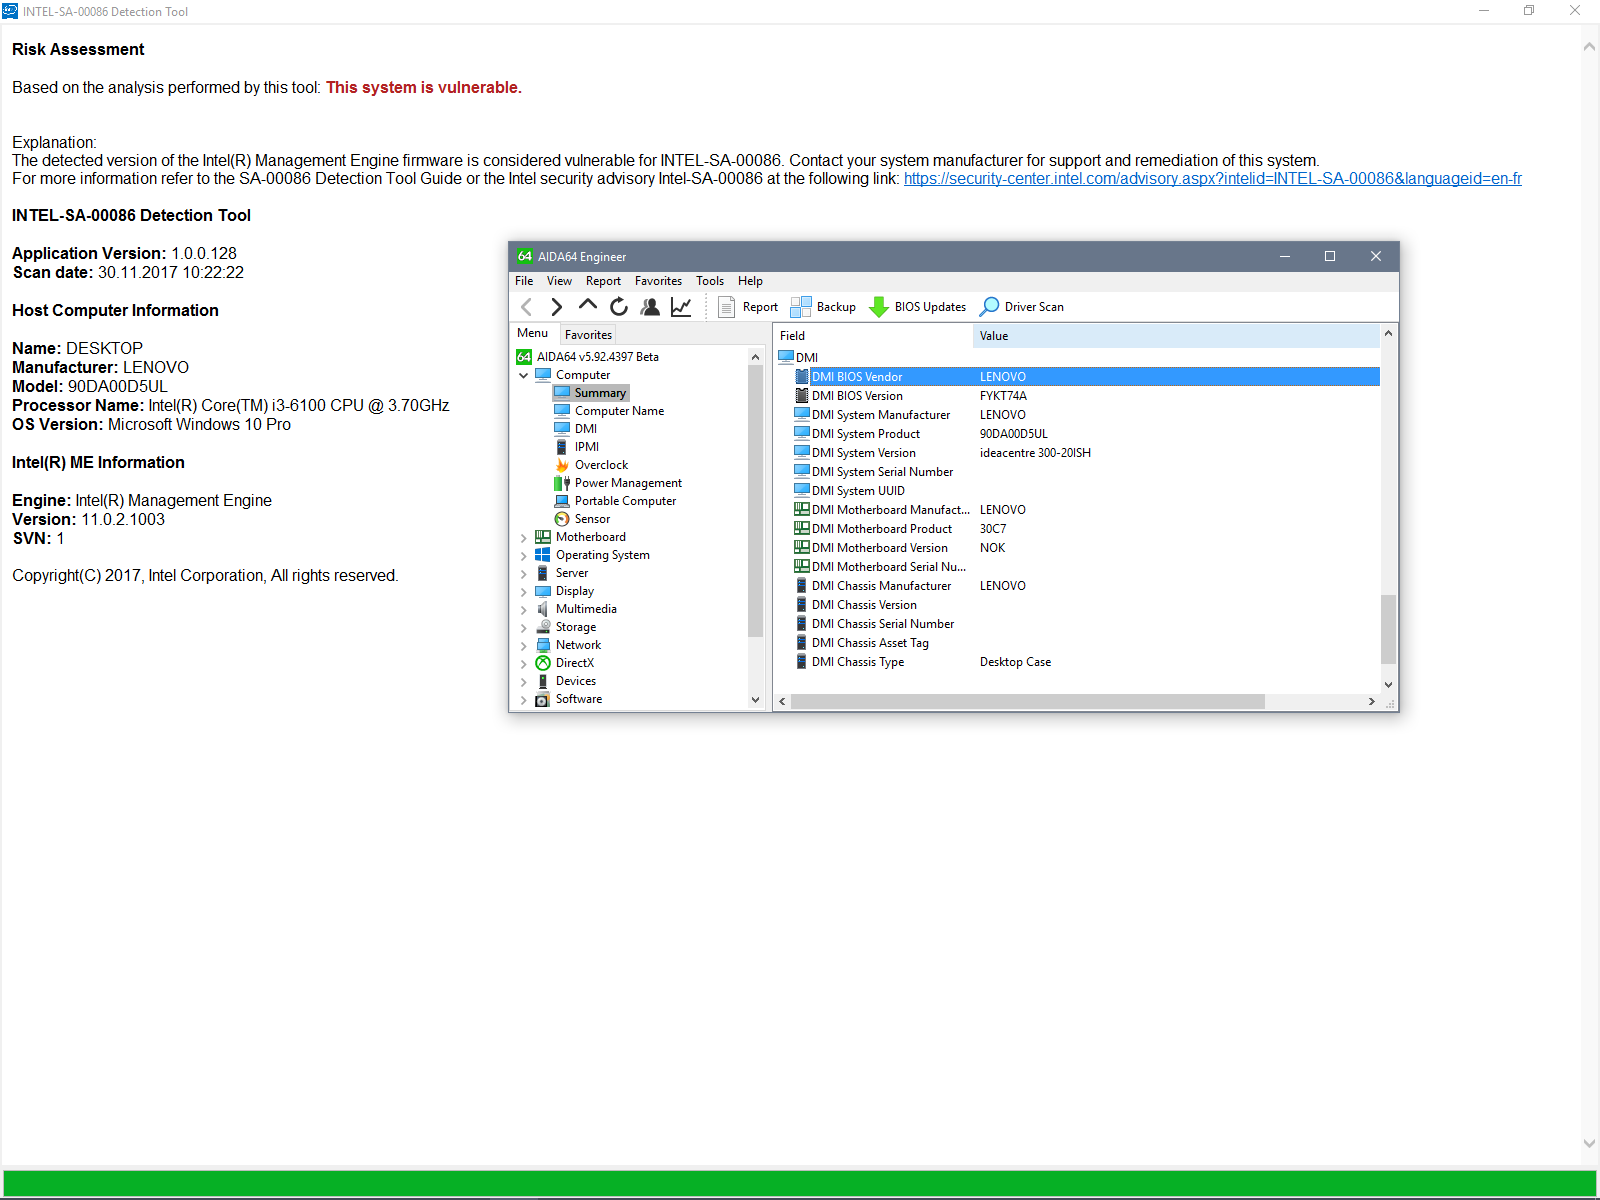
Task: Select the DMI System Manufacturer row
Action: [x=1086, y=415]
